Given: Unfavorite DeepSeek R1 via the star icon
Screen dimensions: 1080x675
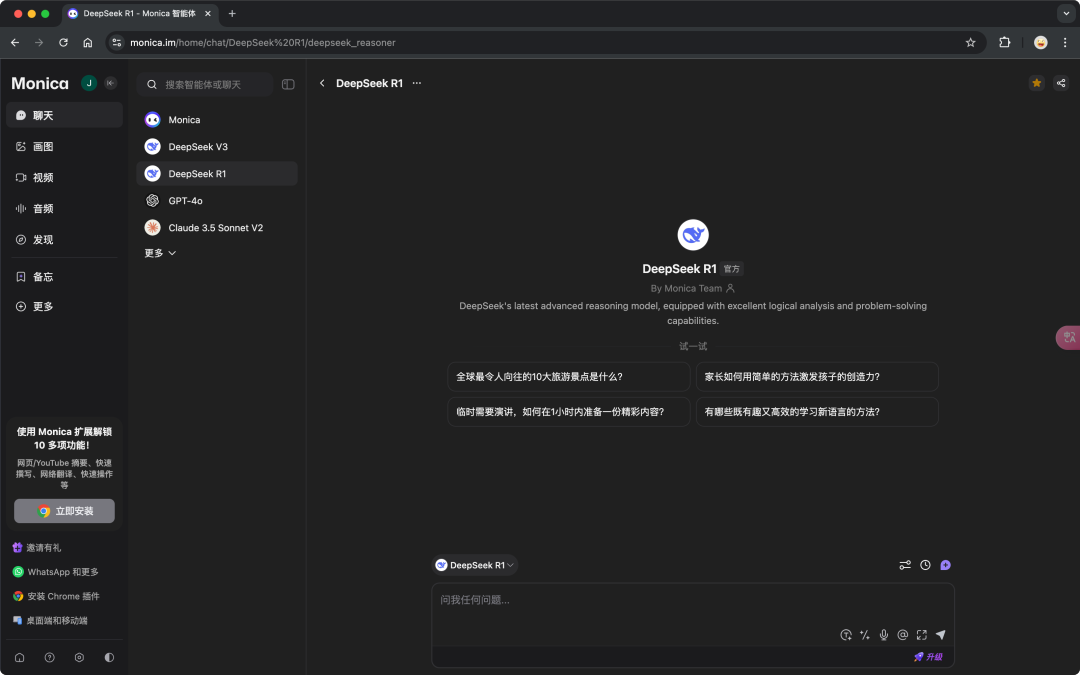Looking at the screenshot, I should click(x=1036, y=83).
